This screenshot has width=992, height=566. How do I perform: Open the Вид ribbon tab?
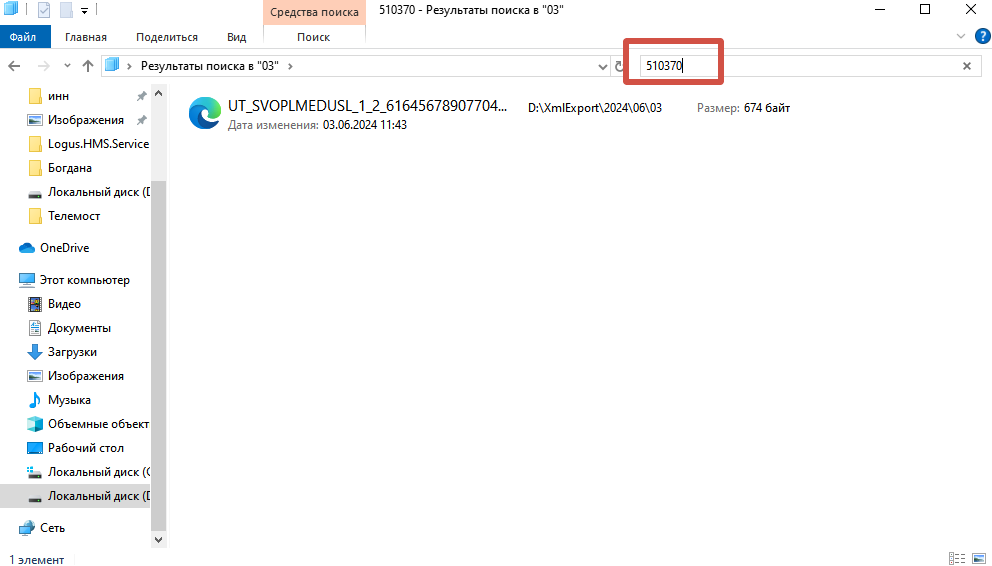click(237, 37)
